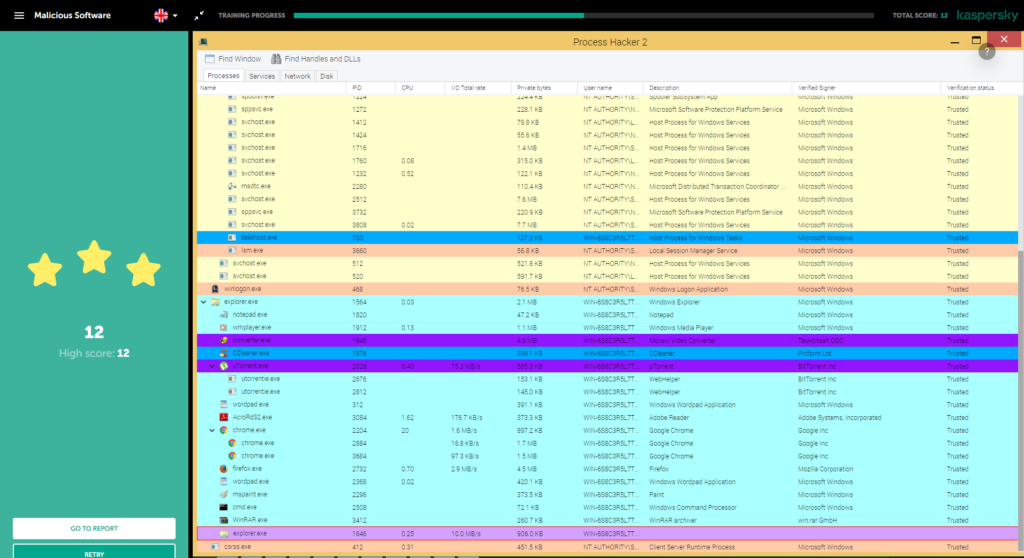Sort by the I/O Total rate column
The width and height of the screenshot is (1024, 558).
click(x=479, y=88)
